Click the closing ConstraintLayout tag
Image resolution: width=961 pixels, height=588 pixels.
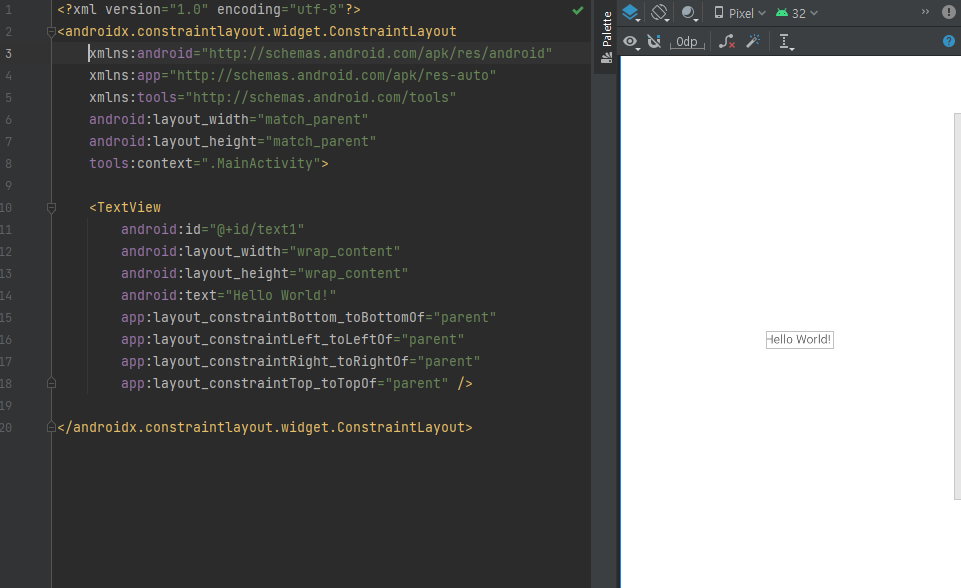[265, 427]
